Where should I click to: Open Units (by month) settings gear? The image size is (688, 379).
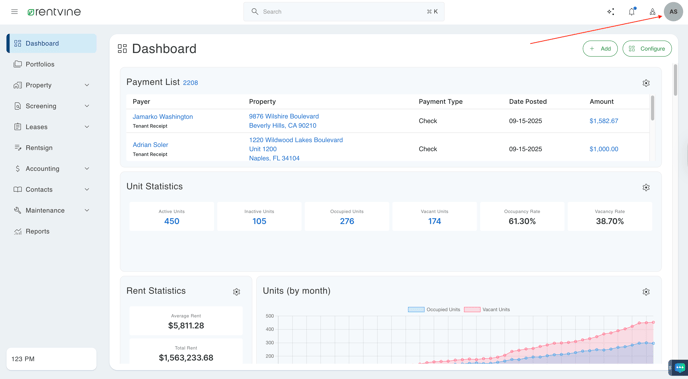(646, 292)
